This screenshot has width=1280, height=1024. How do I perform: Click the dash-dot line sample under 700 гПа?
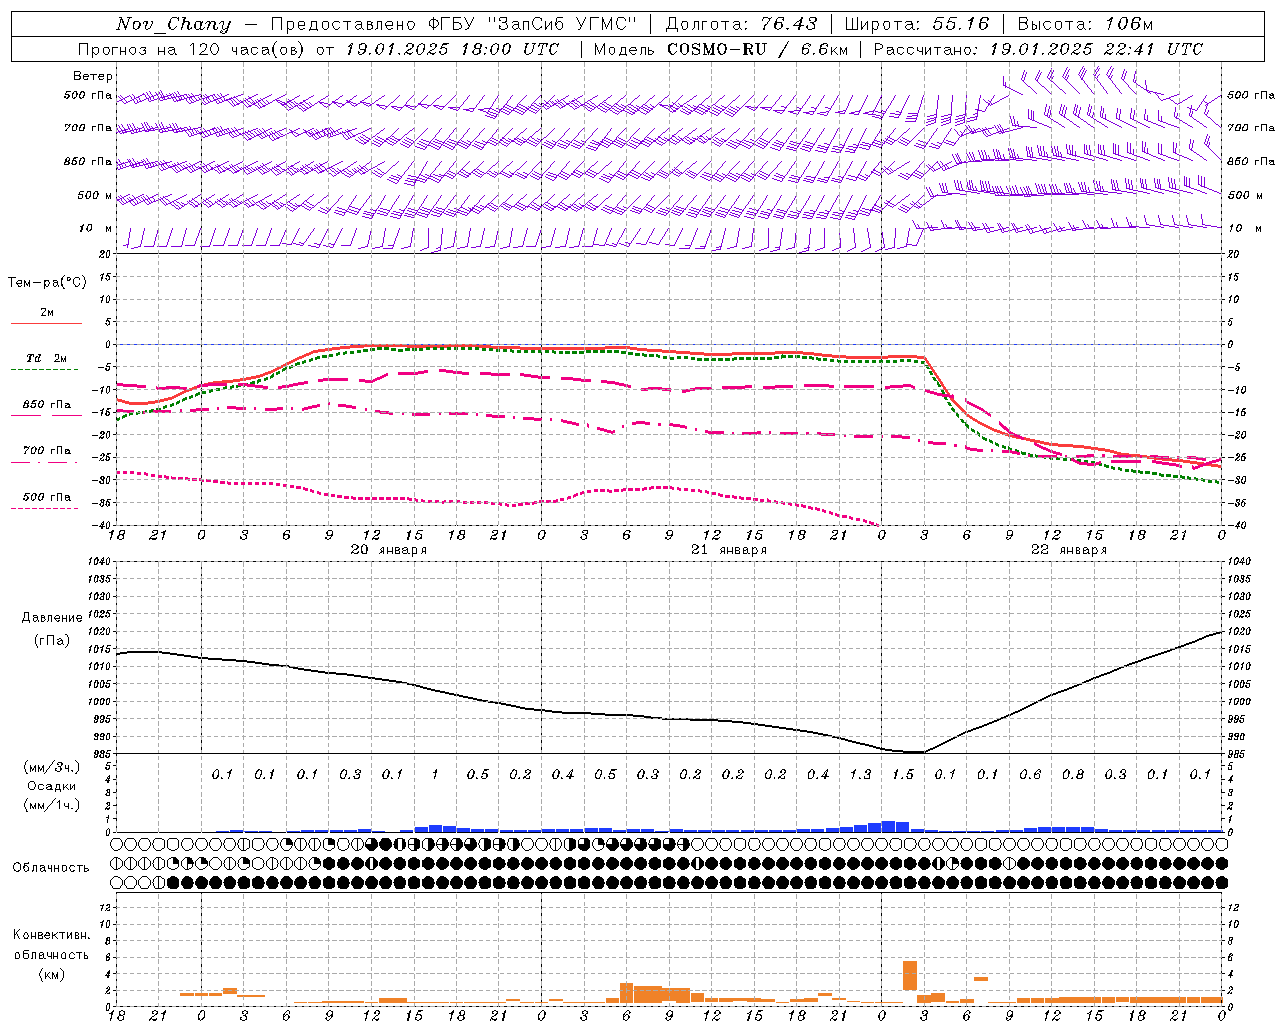pyautogui.click(x=46, y=463)
